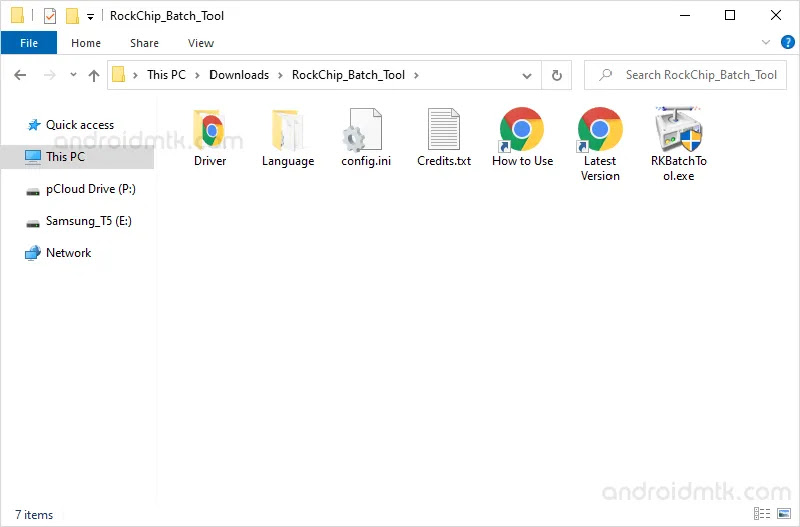800x527 pixels.
Task: Open the Share ribbon tab
Action: tap(144, 43)
